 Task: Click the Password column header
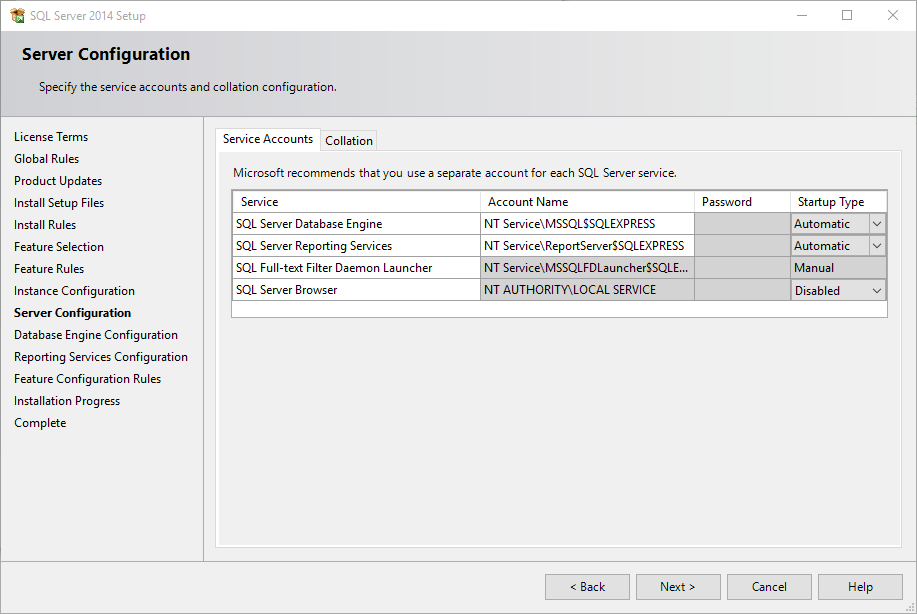[742, 202]
